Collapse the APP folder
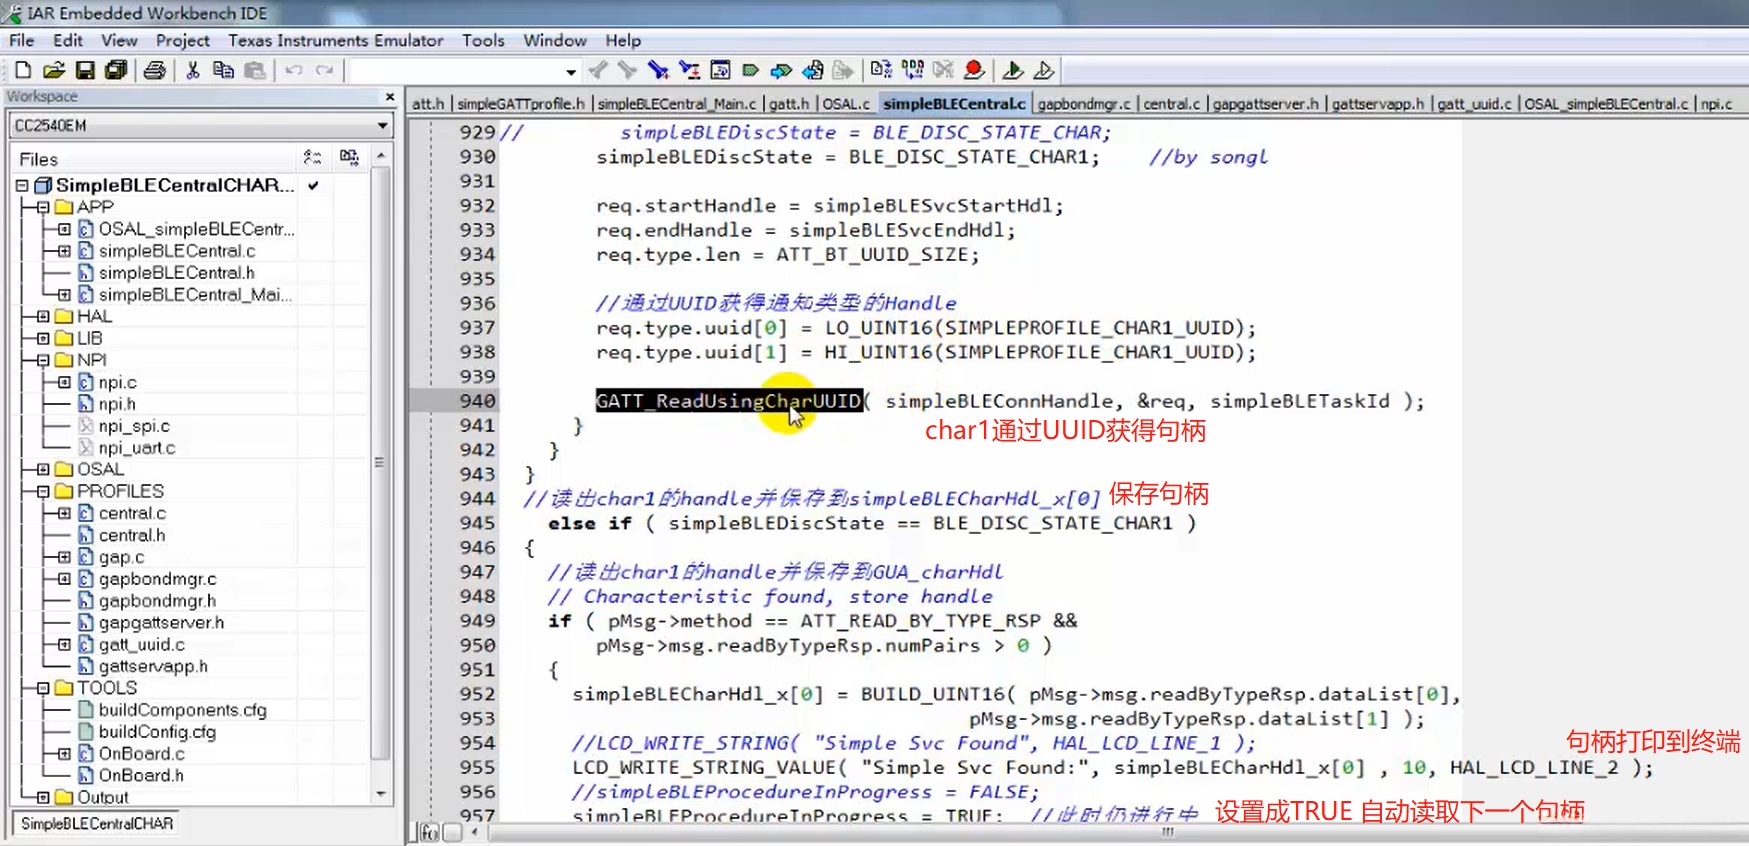This screenshot has height=846, width=1749. click(43, 207)
